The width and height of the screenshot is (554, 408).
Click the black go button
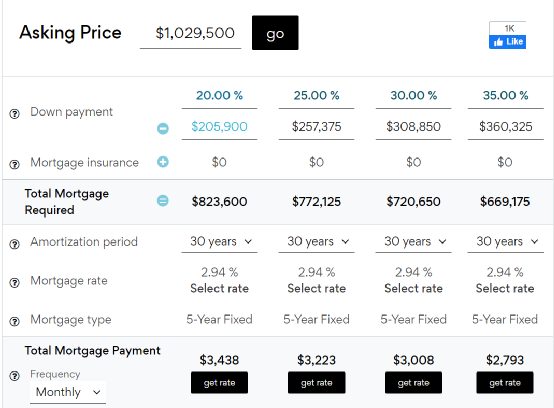coord(275,33)
